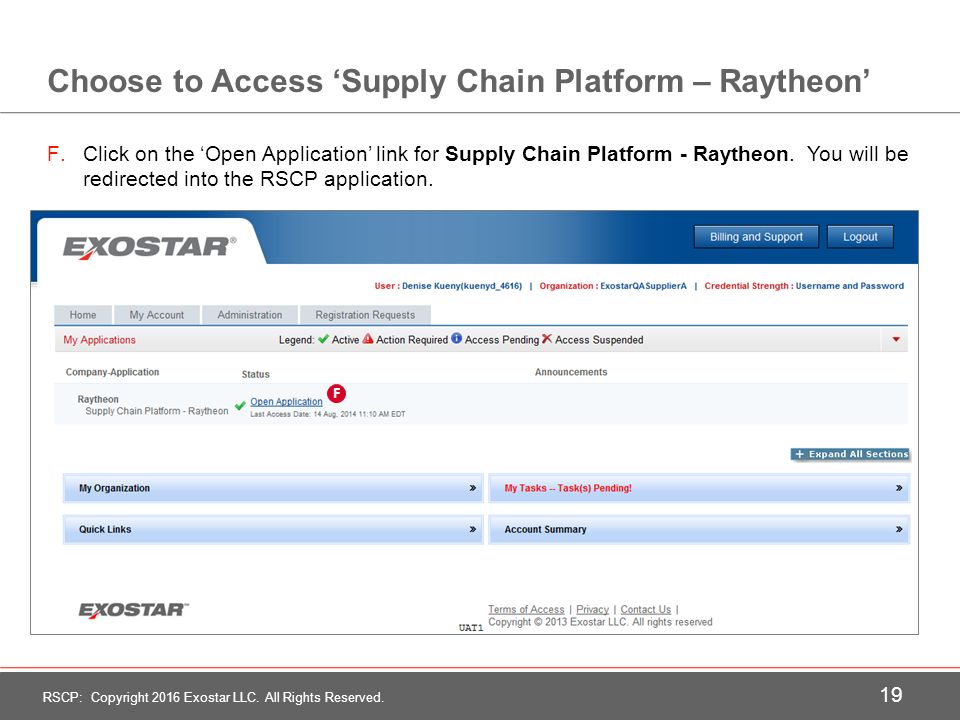This screenshot has height=720, width=960.
Task: Open the Terms of Access link
Action: [x=526, y=609]
